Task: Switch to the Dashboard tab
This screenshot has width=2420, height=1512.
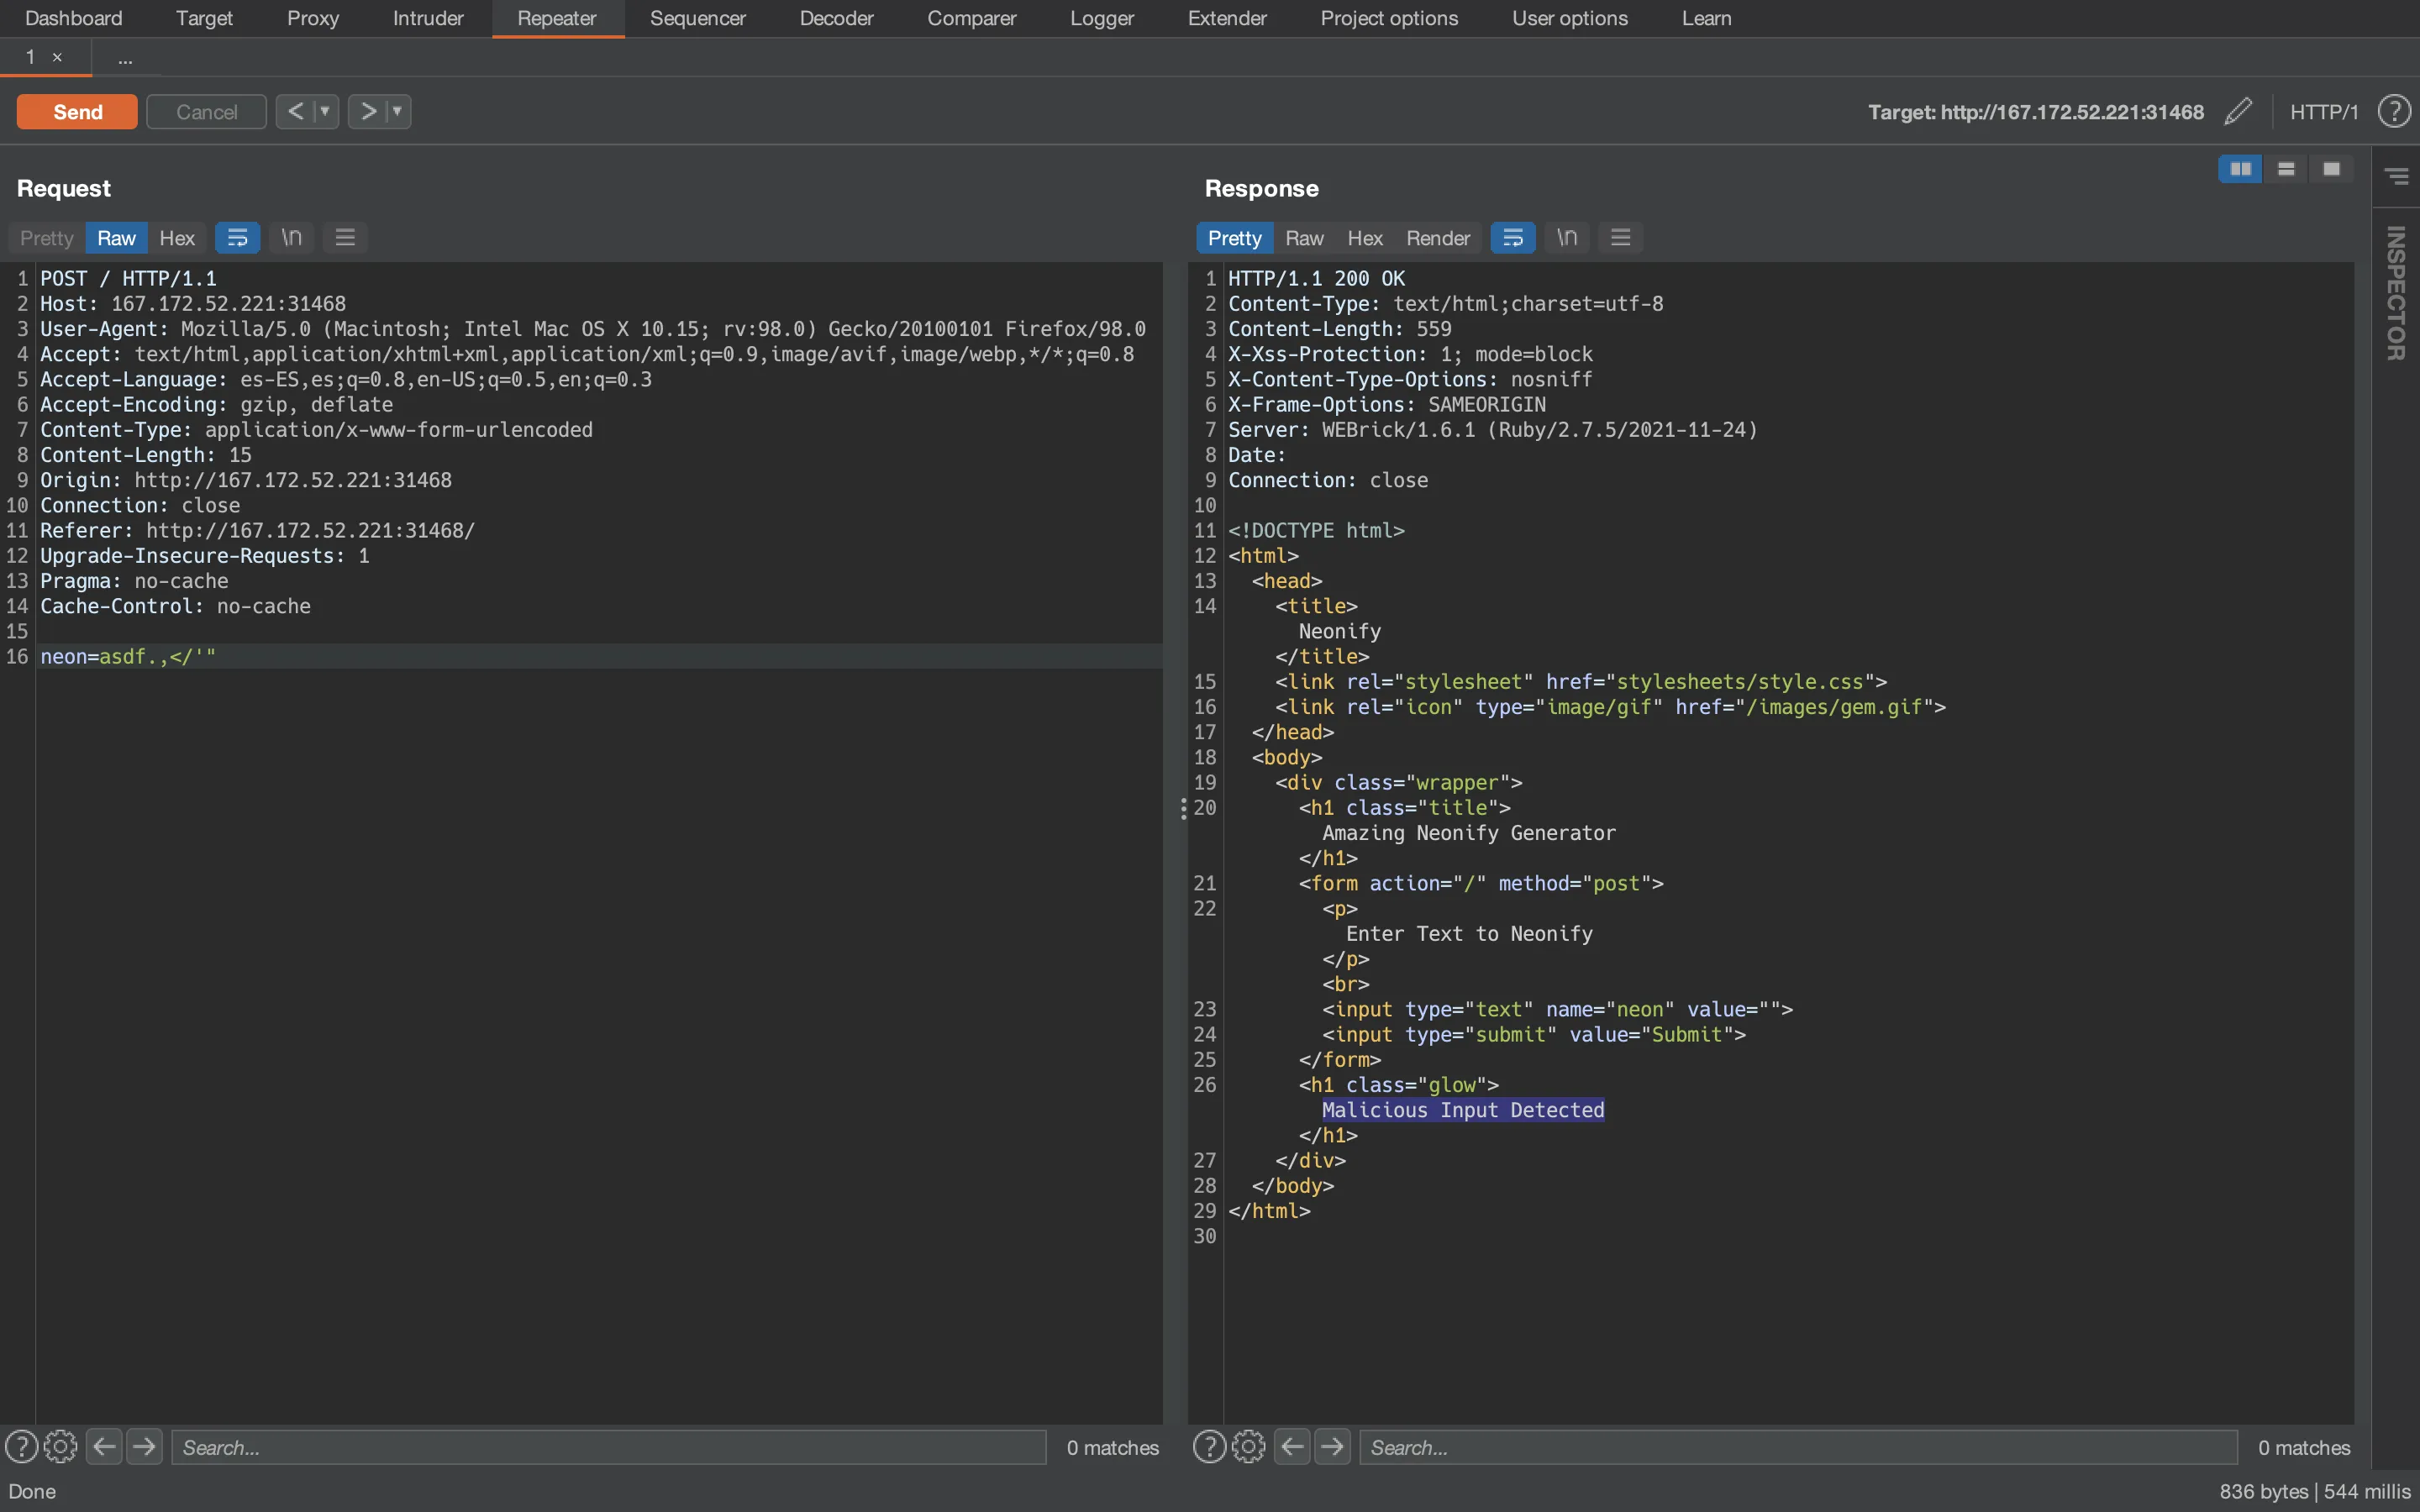Action: [73, 18]
